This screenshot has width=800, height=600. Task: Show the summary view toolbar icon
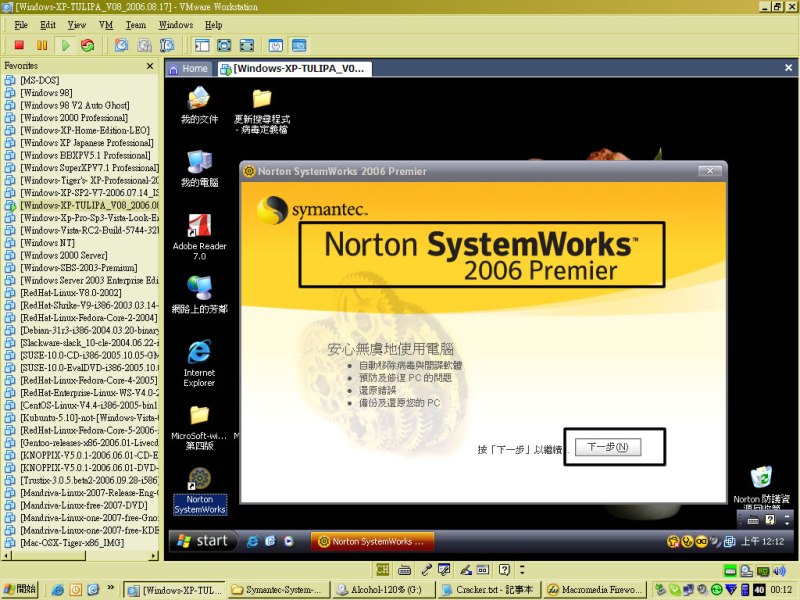click(x=276, y=45)
